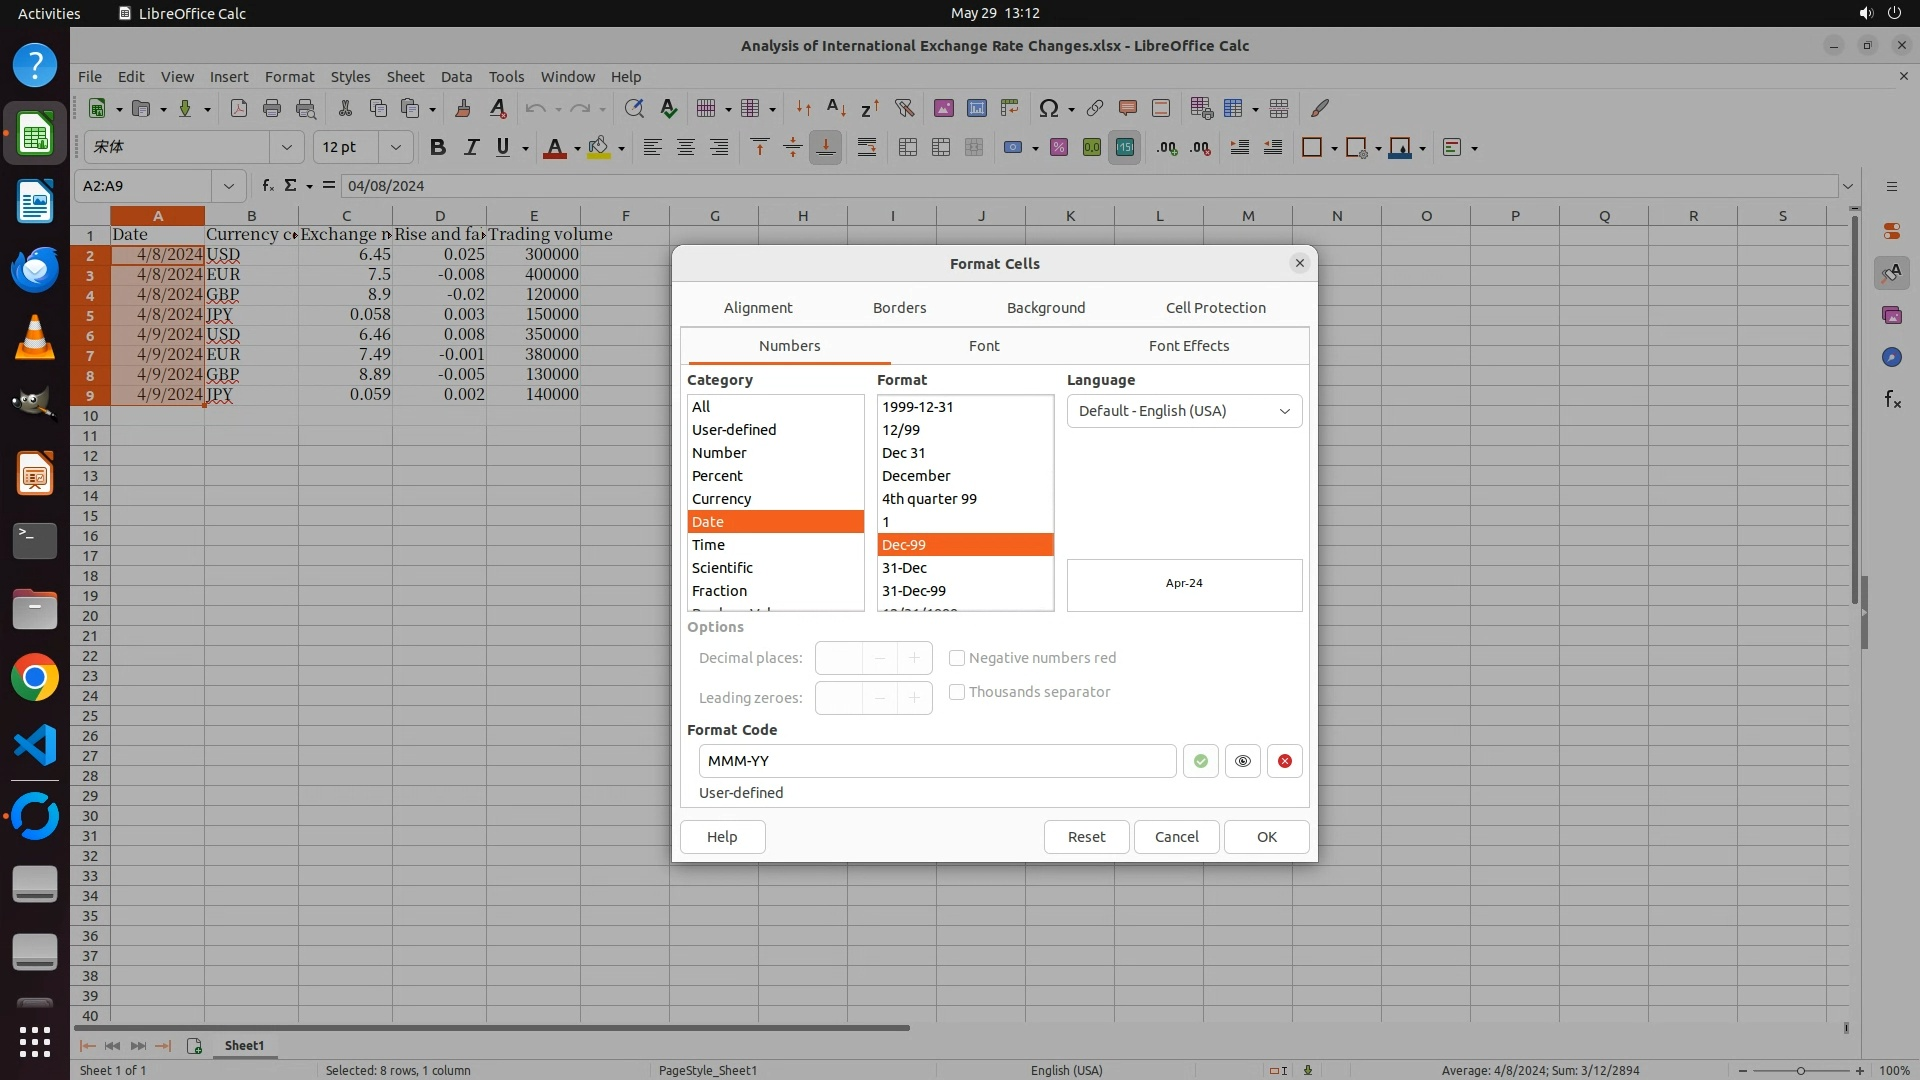This screenshot has width=1920, height=1080.
Task: Open the sidebar Functions panel icon
Action: click(1892, 400)
